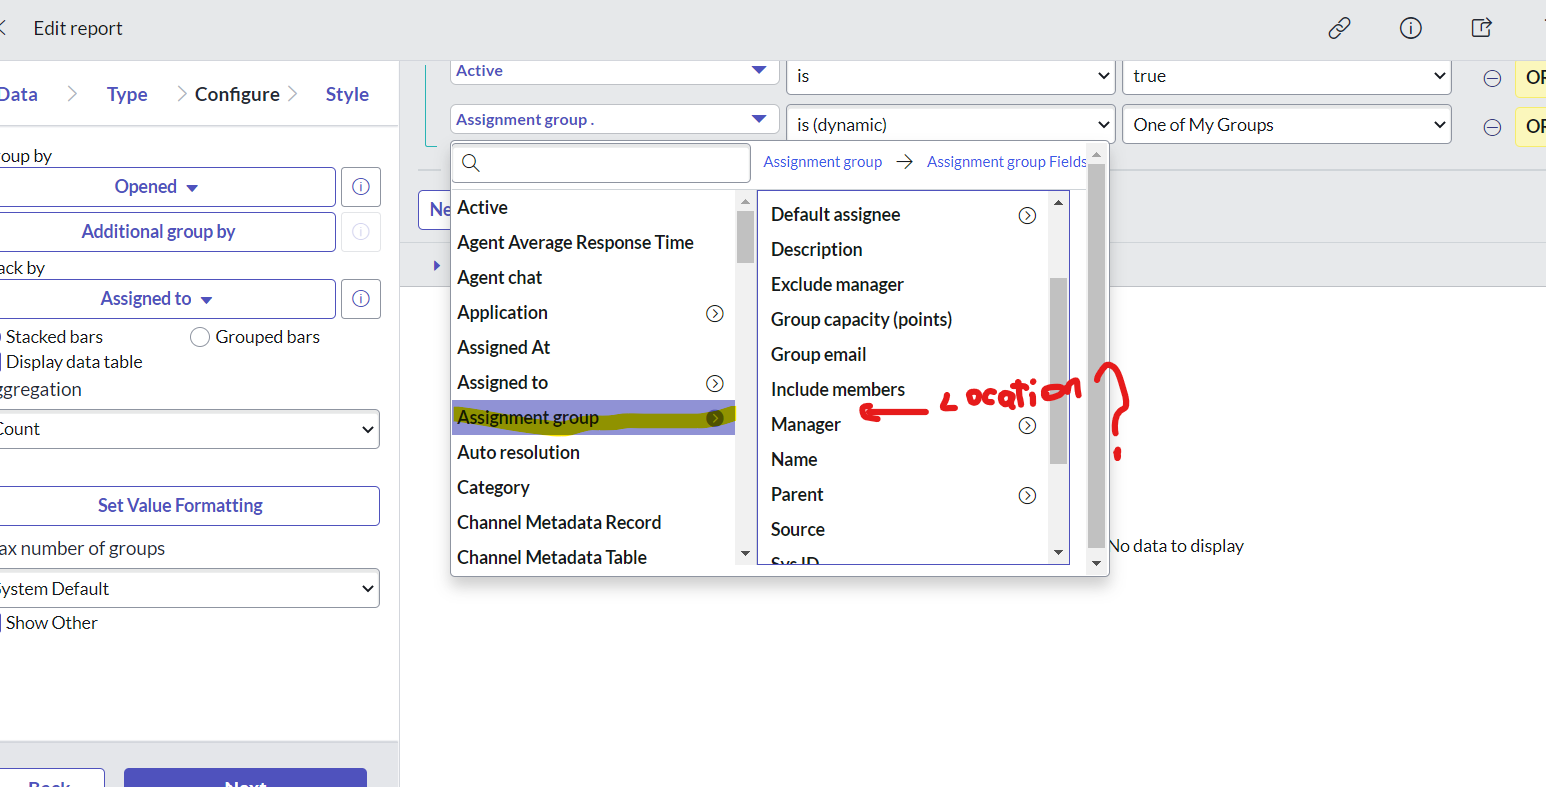Select Active in the field list
Screen dimensions: 1546x787
coord(593,208)
